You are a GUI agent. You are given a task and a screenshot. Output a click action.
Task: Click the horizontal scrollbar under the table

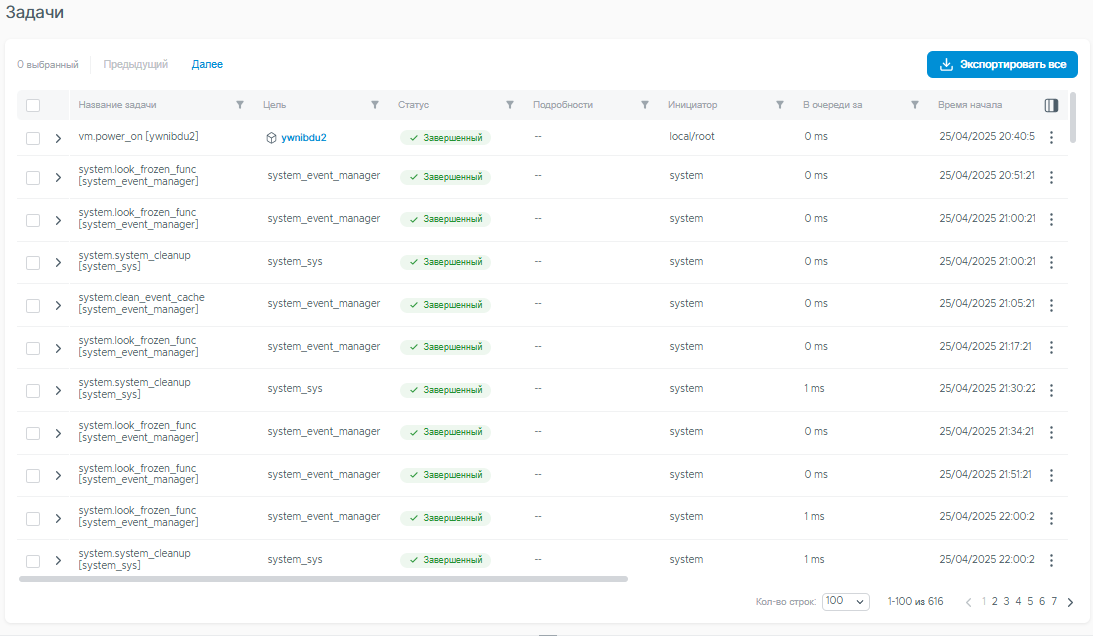click(323, 579)
